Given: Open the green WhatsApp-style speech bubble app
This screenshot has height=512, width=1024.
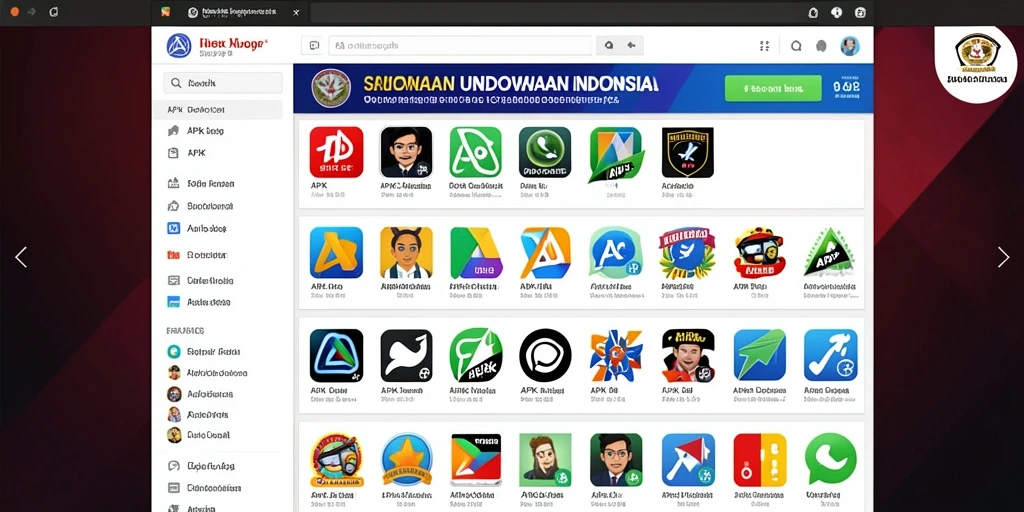Looking at the screenshot, I should (830, 458).
